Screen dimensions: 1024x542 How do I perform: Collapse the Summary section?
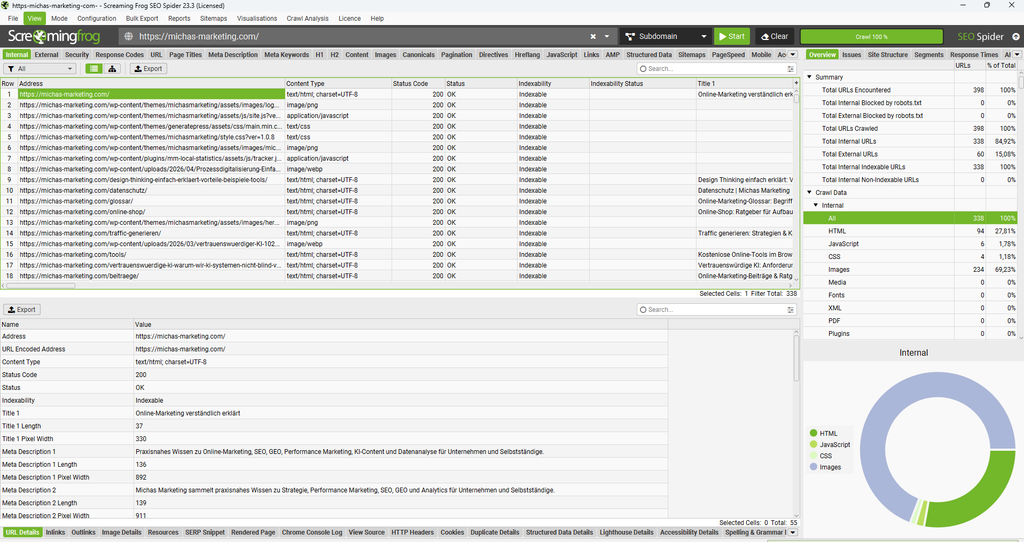click(x=810, y=77)
